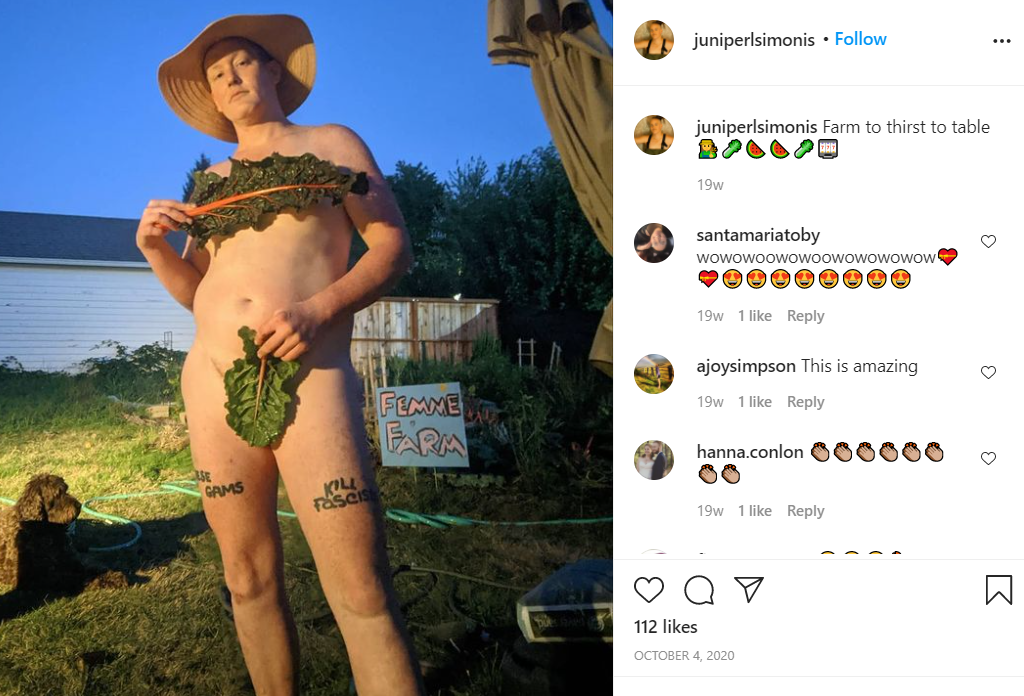Click juniperlsimonis avatar in the post header
This screenshot has height=696, width=1024.
pos(653,40)
